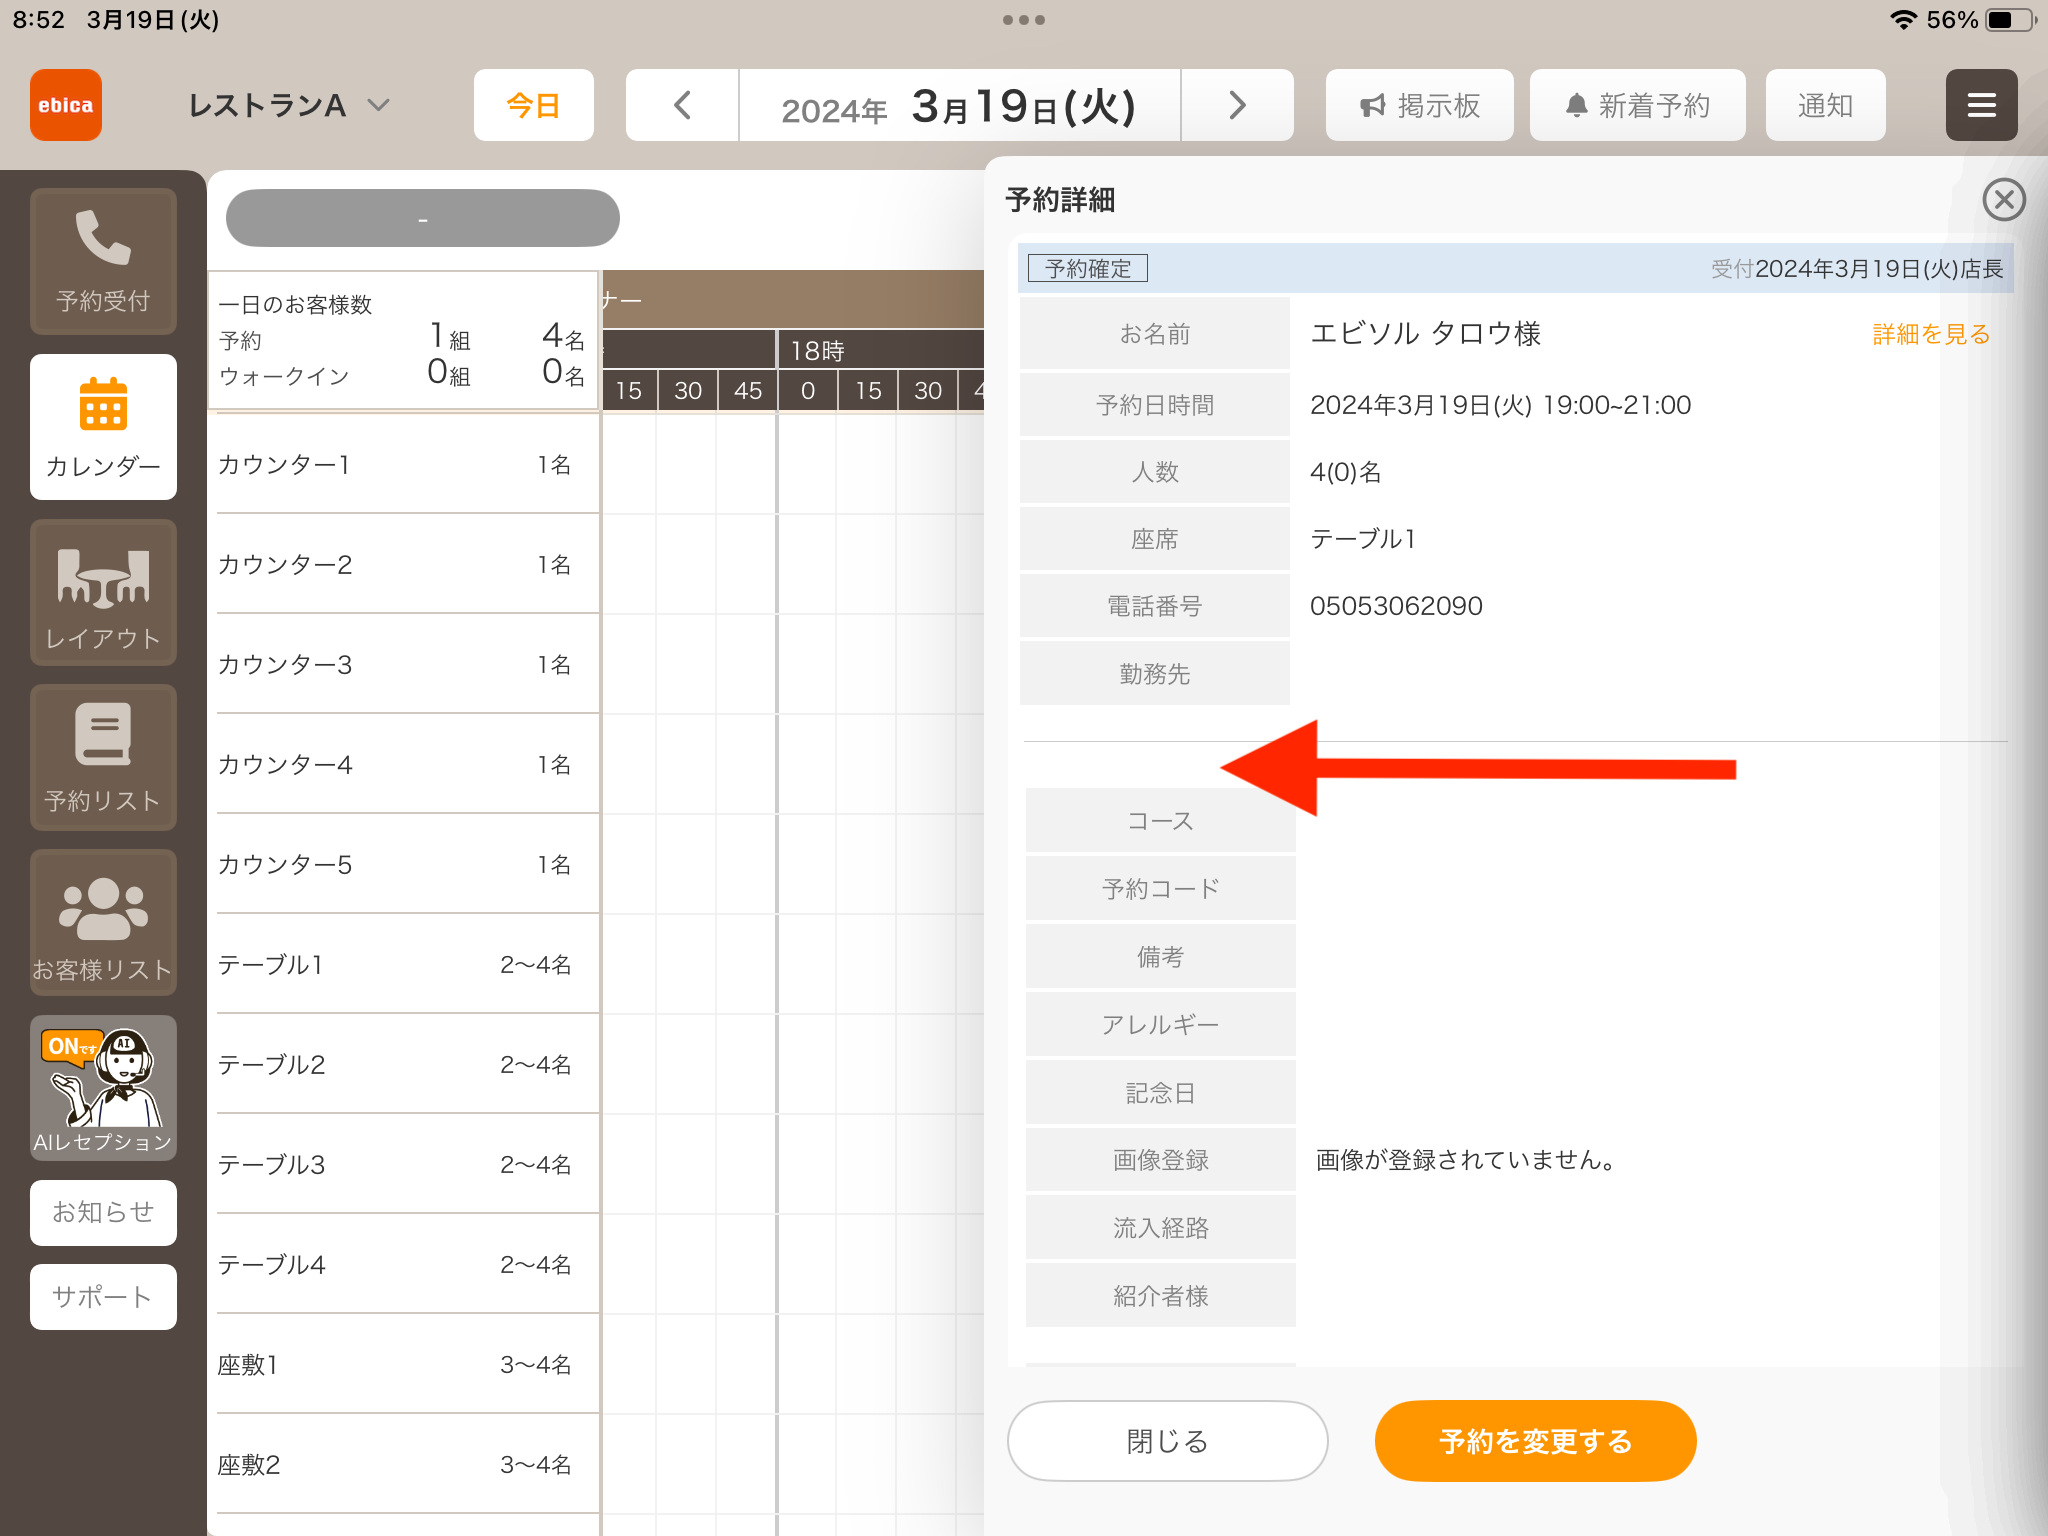Select the 座敷1 seat row
Image resolution: width=2048 pixels, height=1536 pixels.
click(407, 1364)
